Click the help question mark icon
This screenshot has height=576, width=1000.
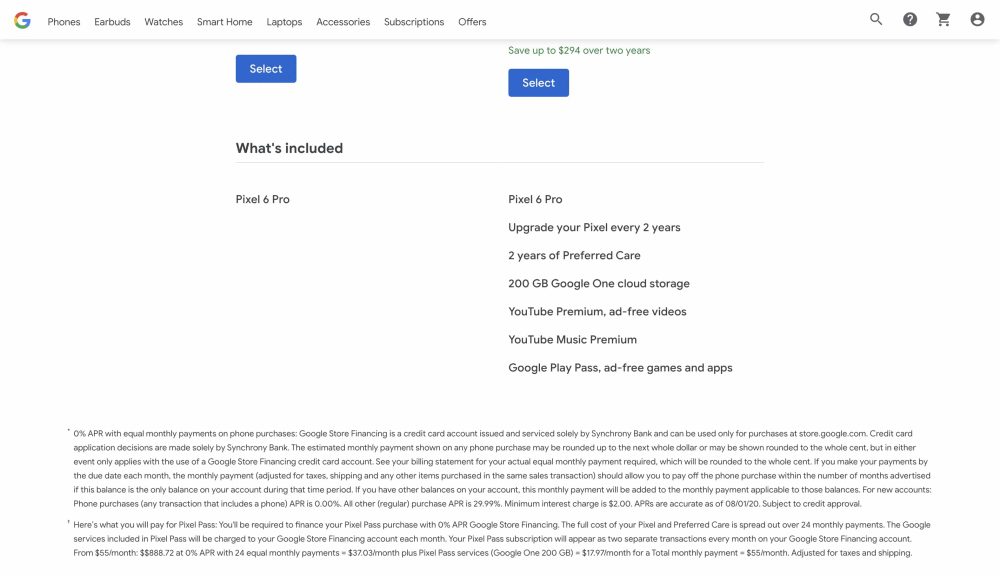910,20
